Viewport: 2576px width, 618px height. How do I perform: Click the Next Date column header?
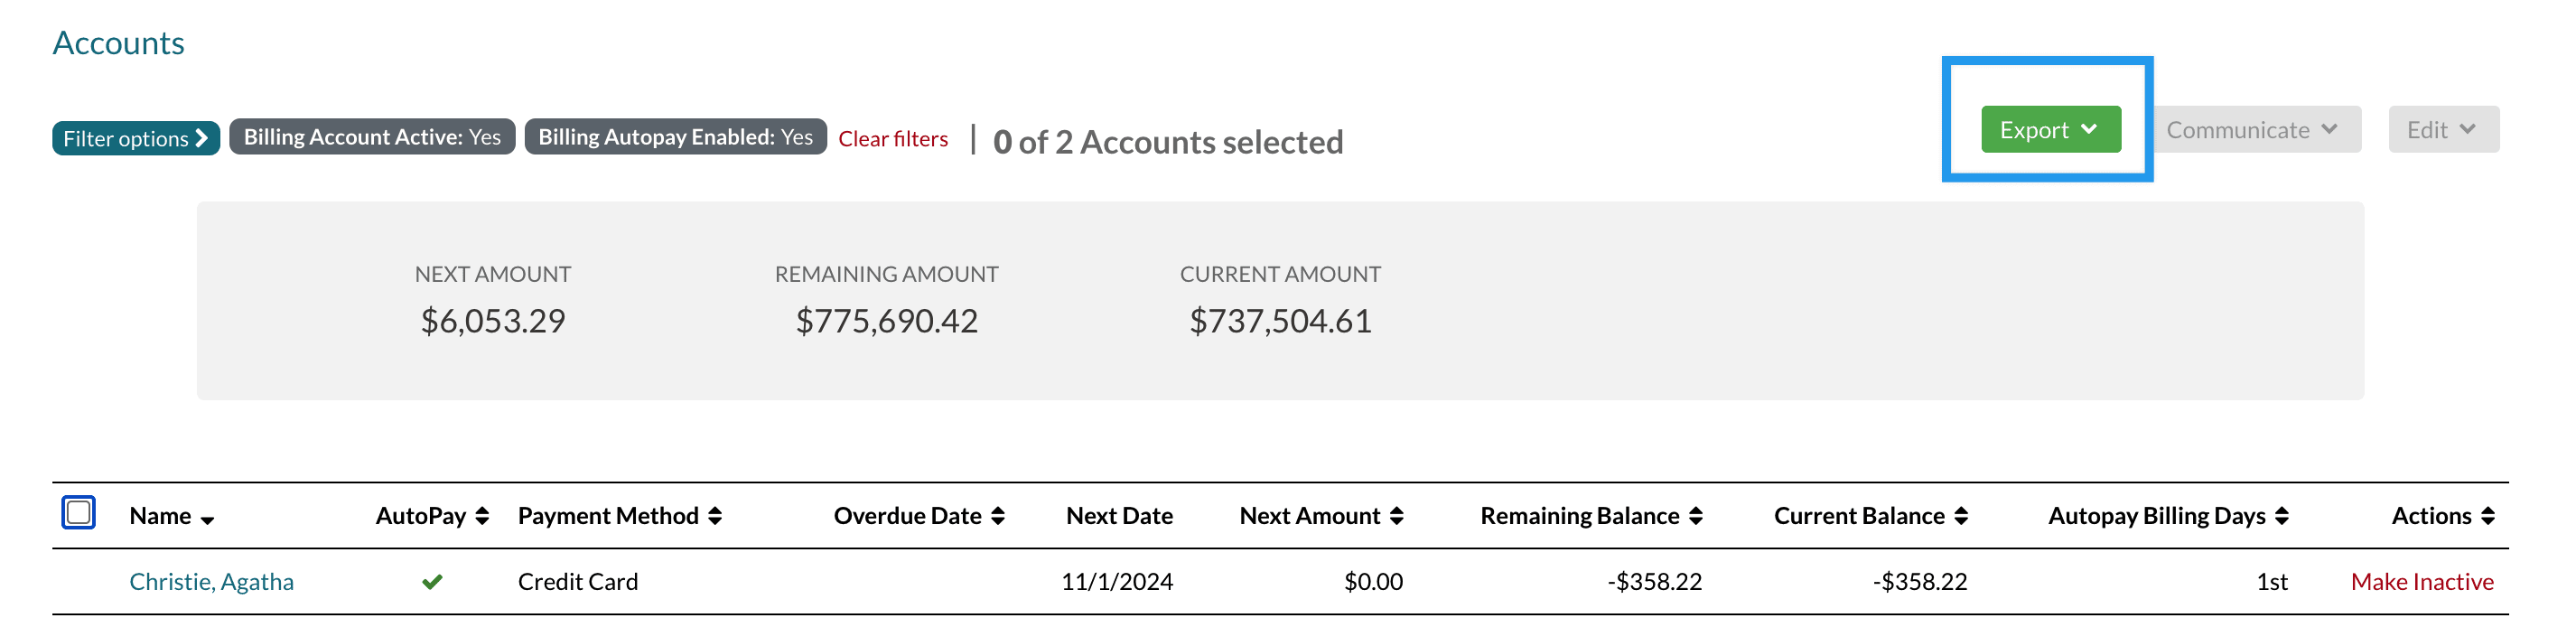click(1119, 516)
